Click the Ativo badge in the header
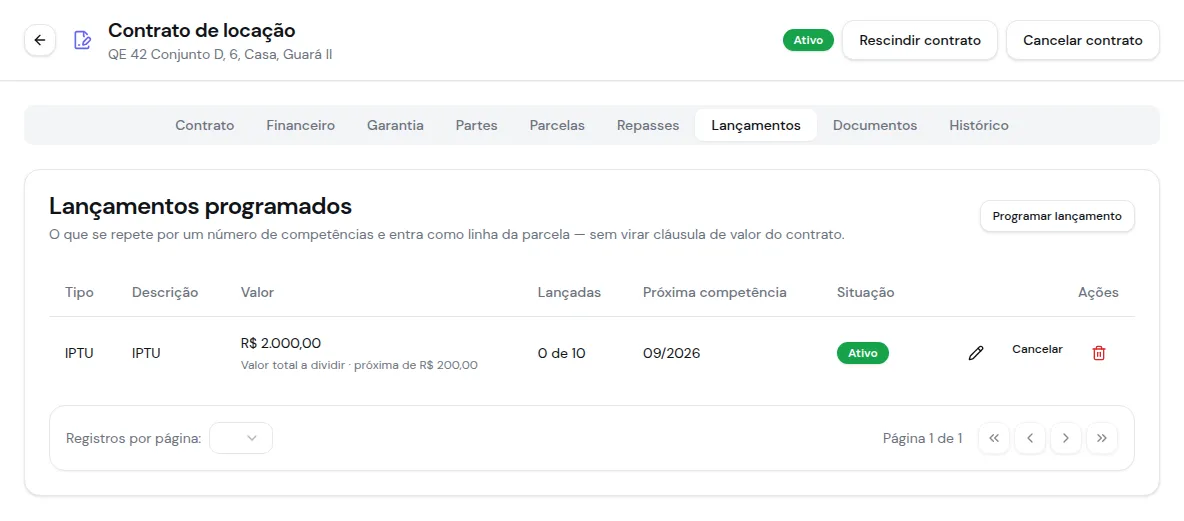1184x521 pixels. [808, 40]
